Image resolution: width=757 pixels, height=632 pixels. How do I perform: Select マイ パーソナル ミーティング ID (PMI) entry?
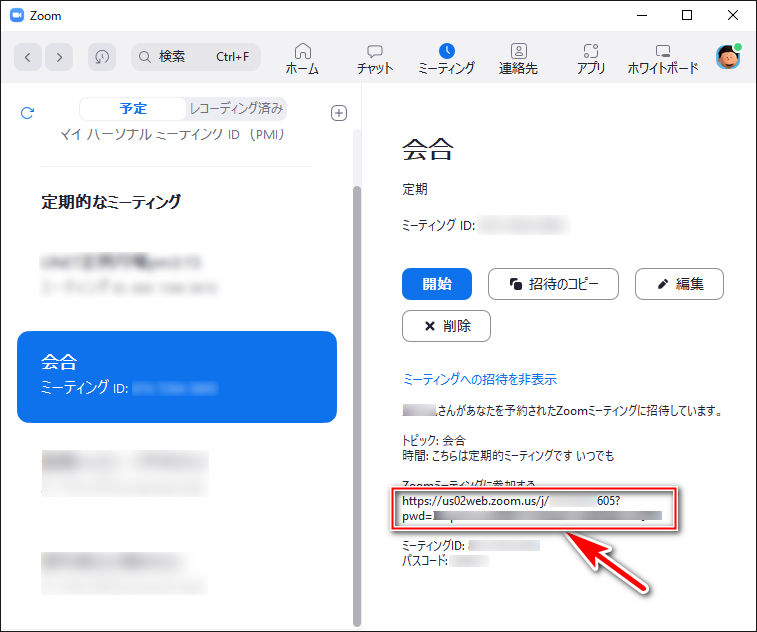click(173, 134)
